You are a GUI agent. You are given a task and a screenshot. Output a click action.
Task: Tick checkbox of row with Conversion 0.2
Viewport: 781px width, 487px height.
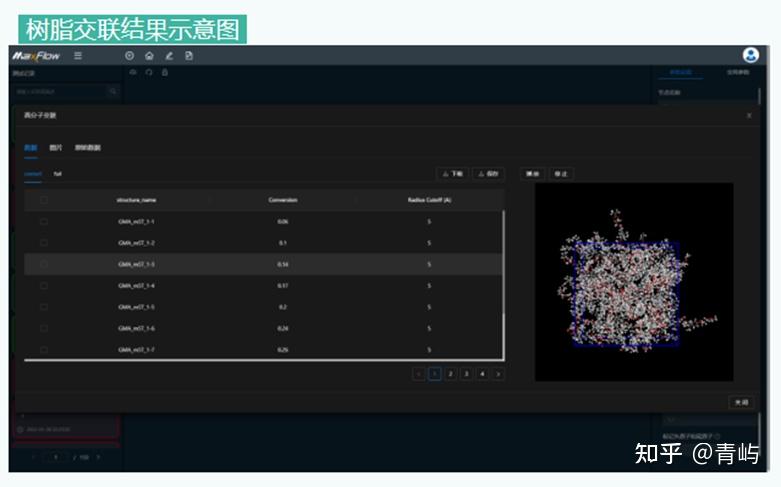point(44,307)
